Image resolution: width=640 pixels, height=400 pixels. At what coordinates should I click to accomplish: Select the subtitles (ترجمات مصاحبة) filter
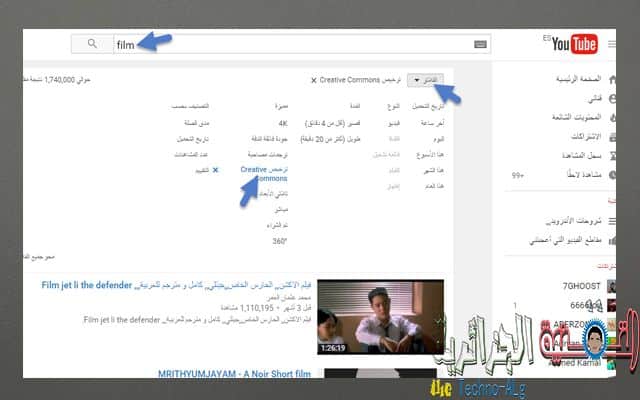click(268, 155)
